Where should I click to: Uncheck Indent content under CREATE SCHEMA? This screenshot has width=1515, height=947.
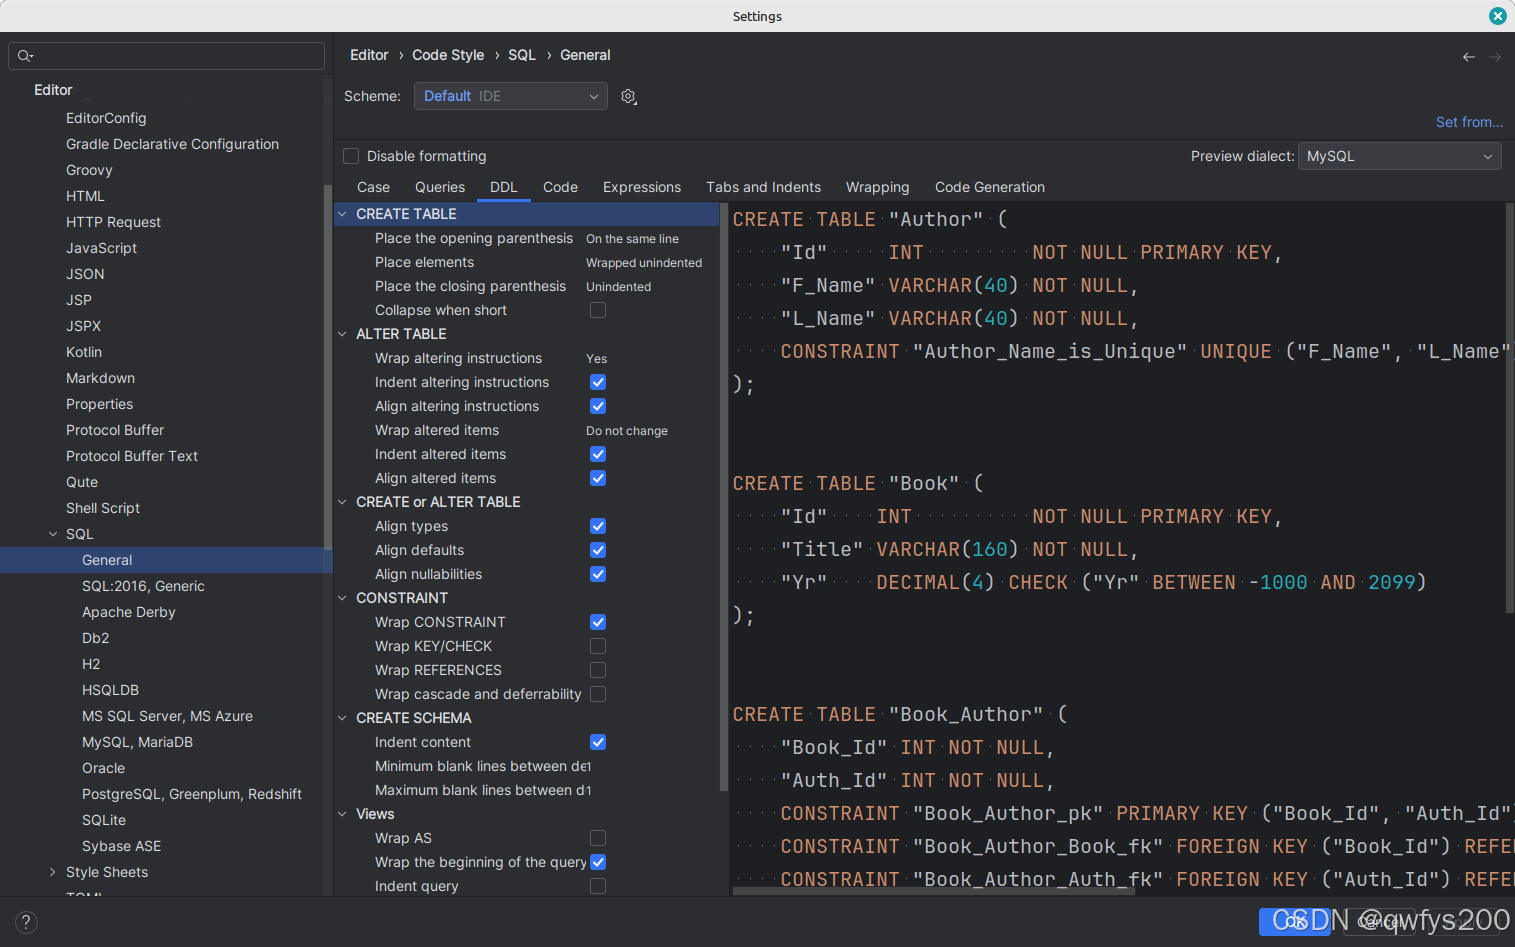coord(598,742)
